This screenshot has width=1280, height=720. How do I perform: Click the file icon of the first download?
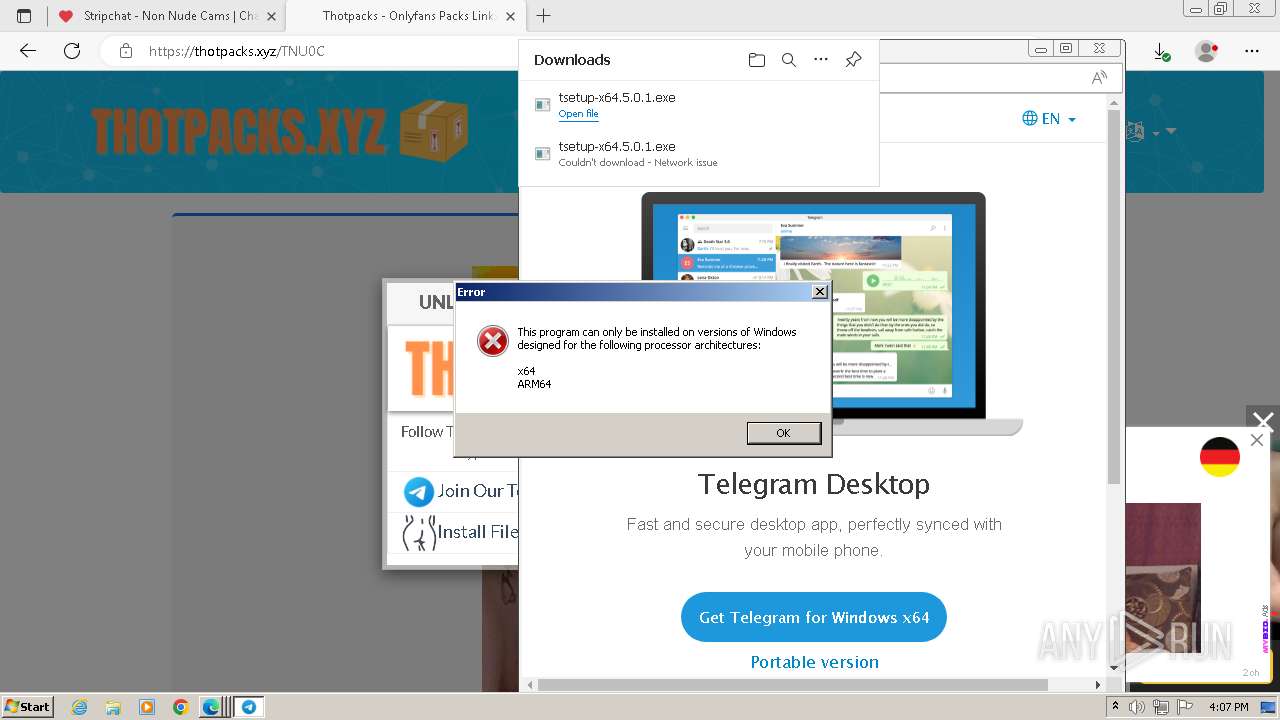(542, 104)
